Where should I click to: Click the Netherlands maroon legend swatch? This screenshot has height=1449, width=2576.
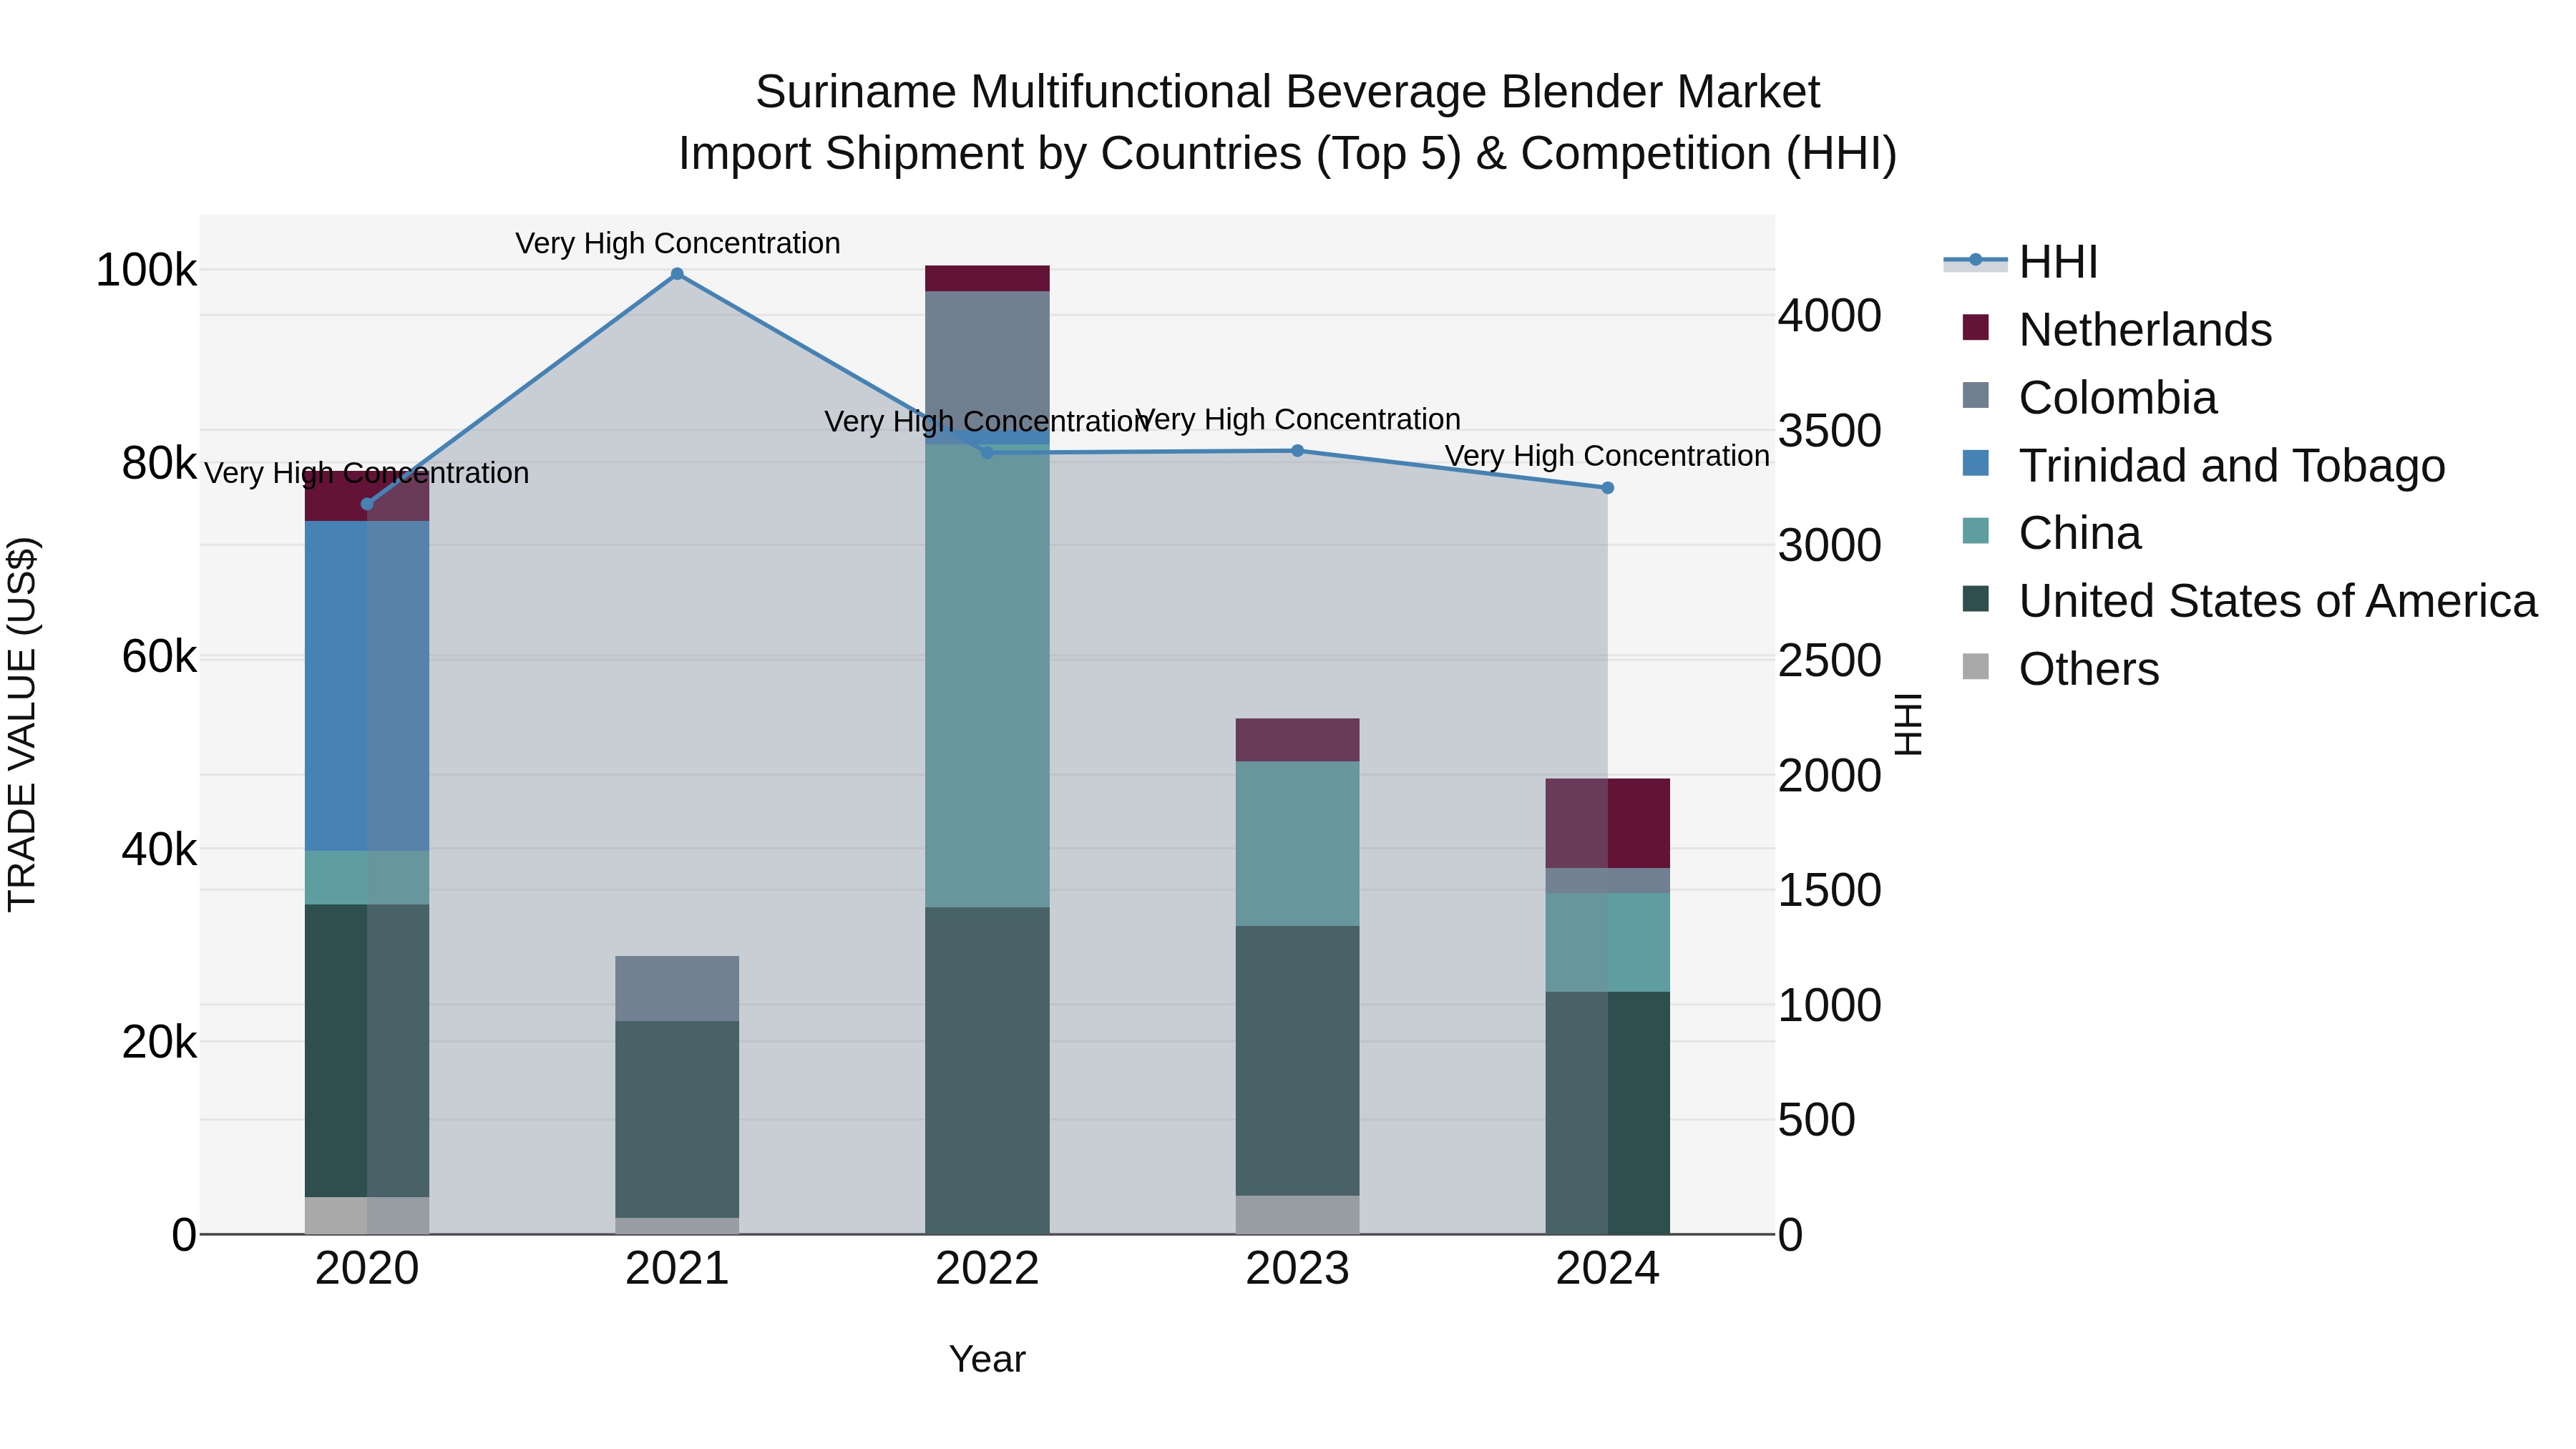(1976, 327)
